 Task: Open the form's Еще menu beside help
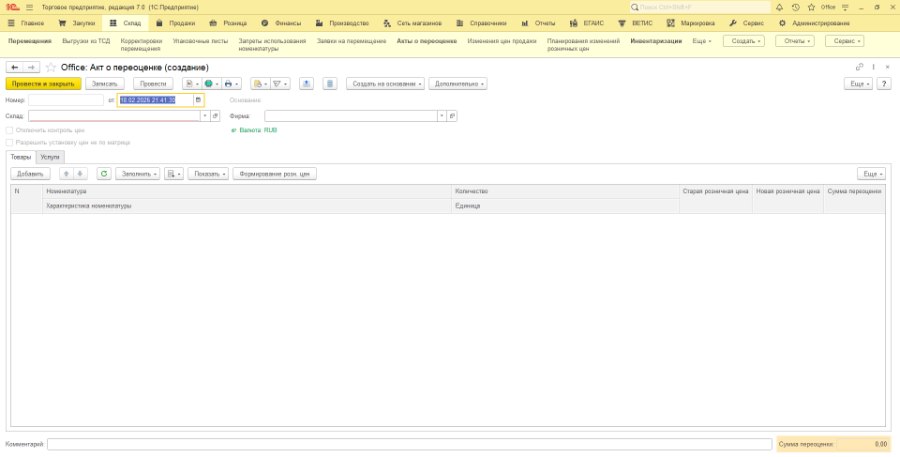[858, 84]
